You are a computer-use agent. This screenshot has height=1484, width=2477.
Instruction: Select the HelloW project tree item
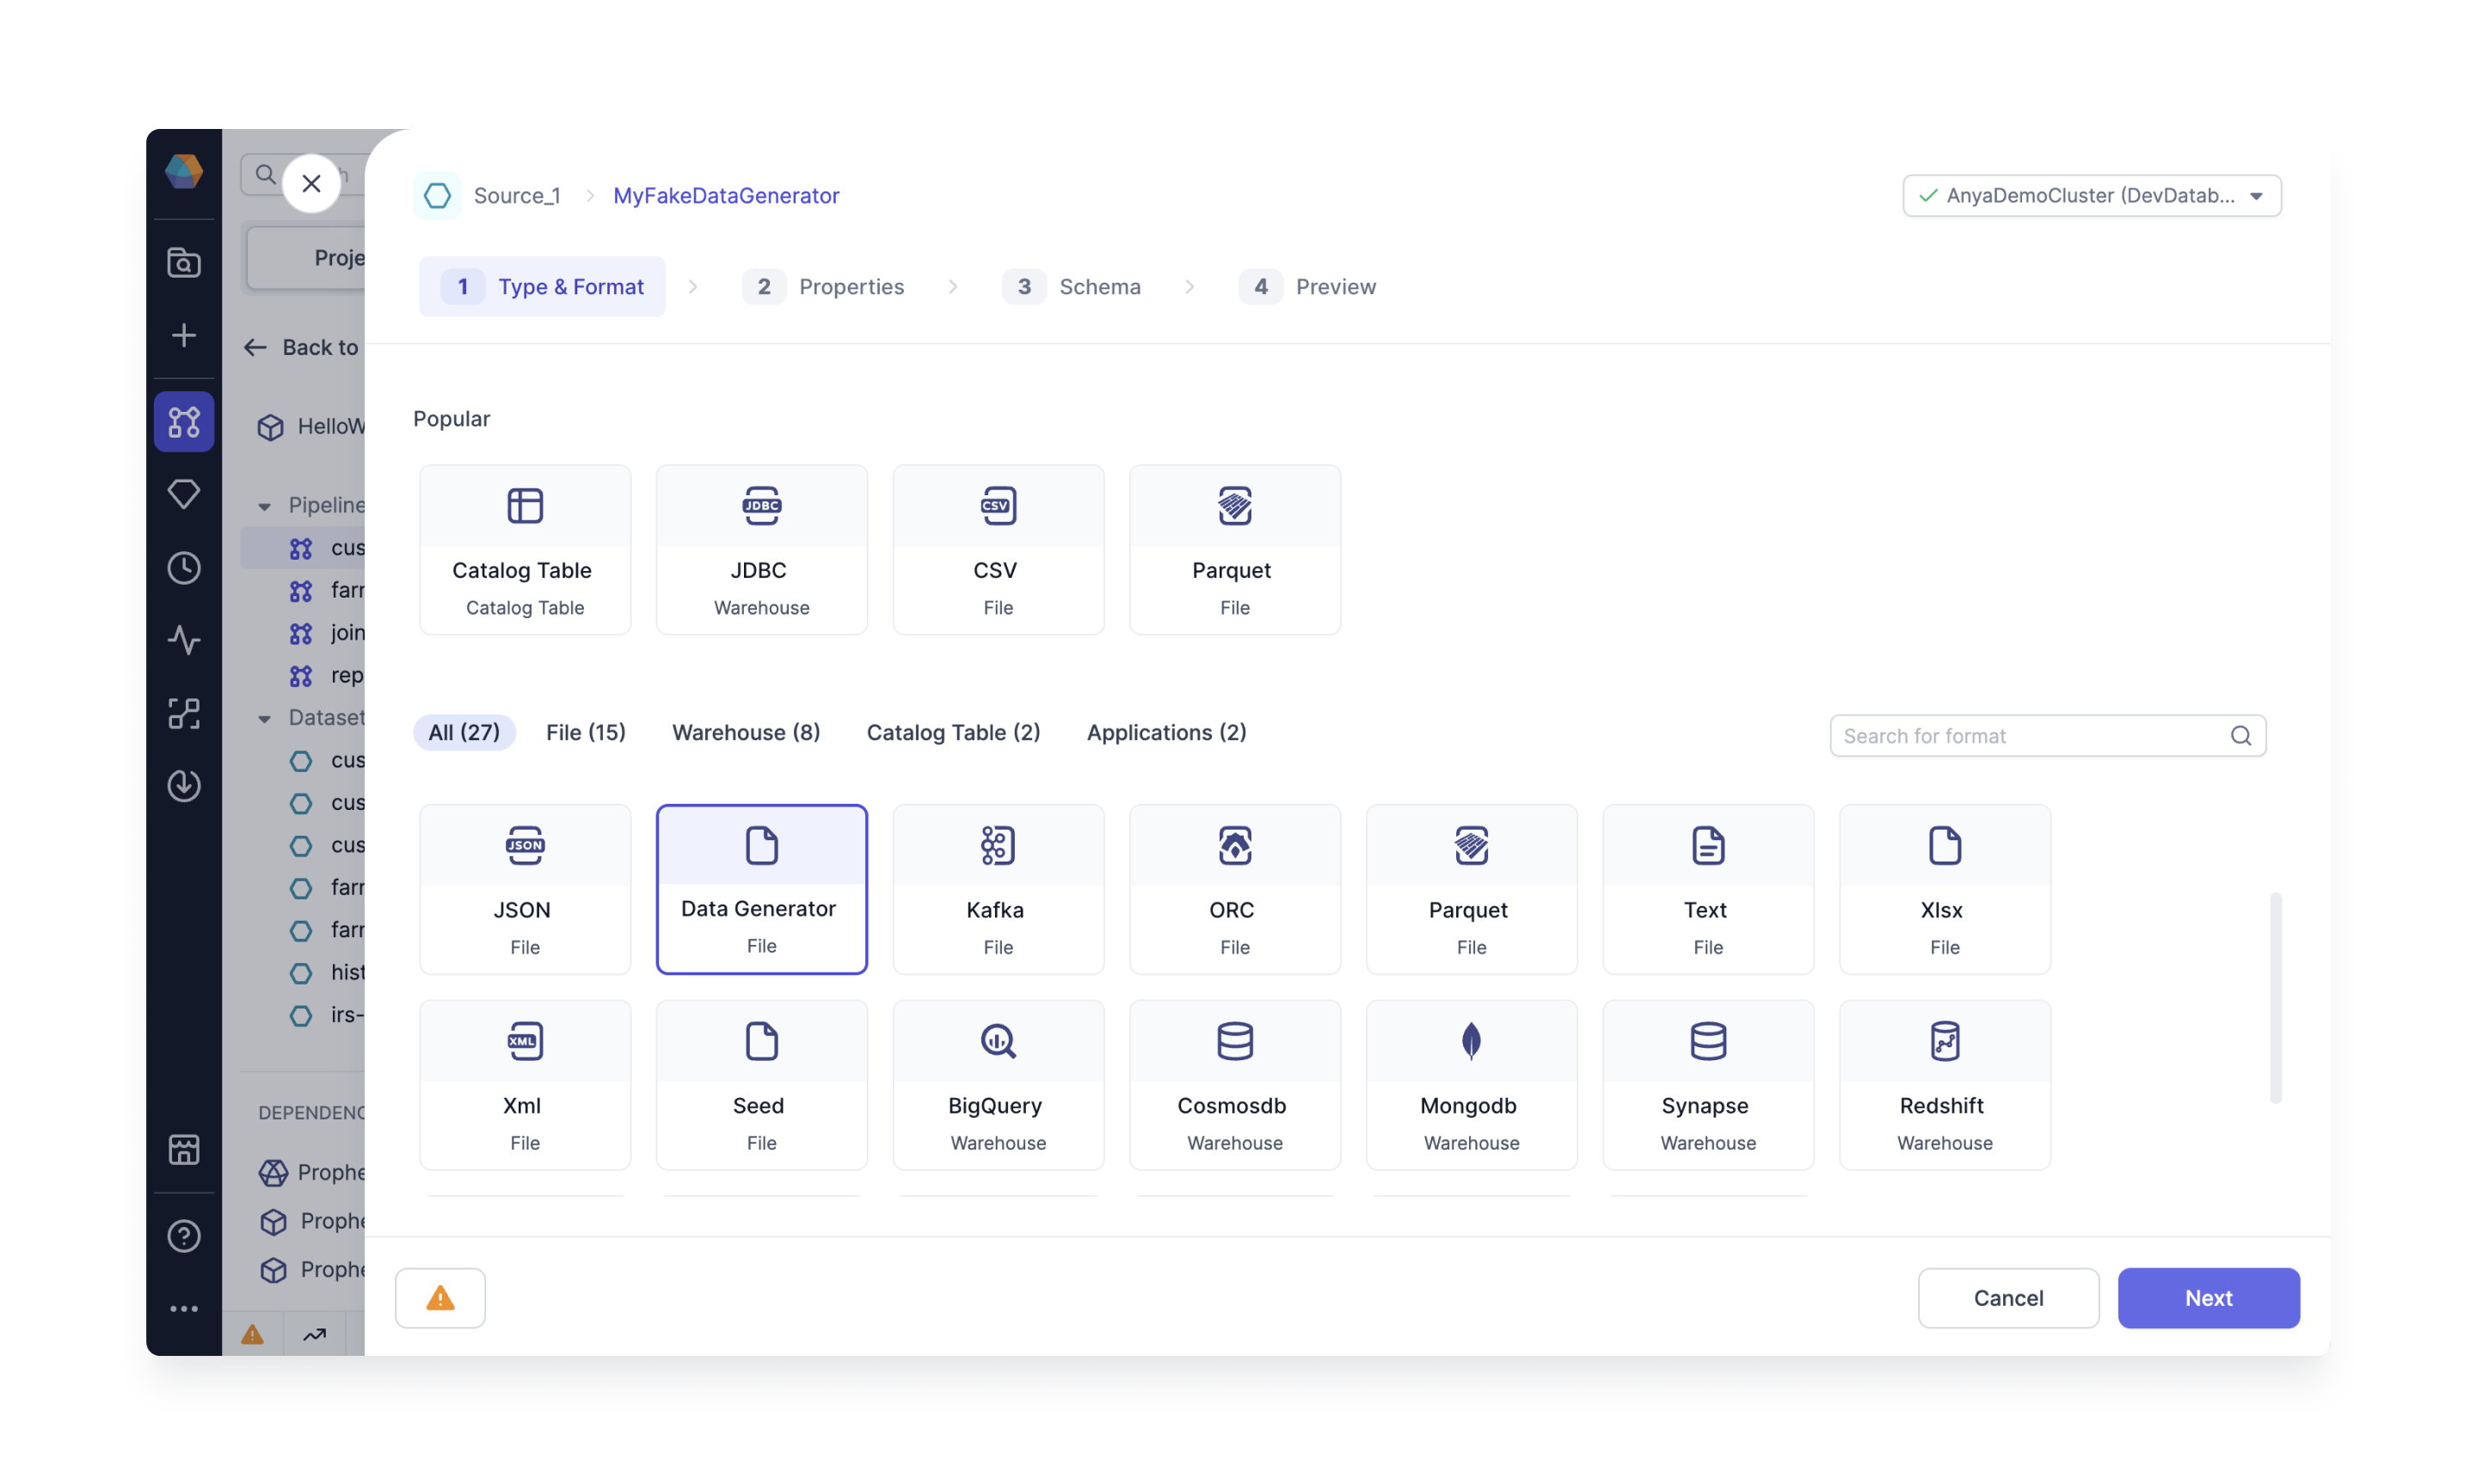tap(311, 427)
